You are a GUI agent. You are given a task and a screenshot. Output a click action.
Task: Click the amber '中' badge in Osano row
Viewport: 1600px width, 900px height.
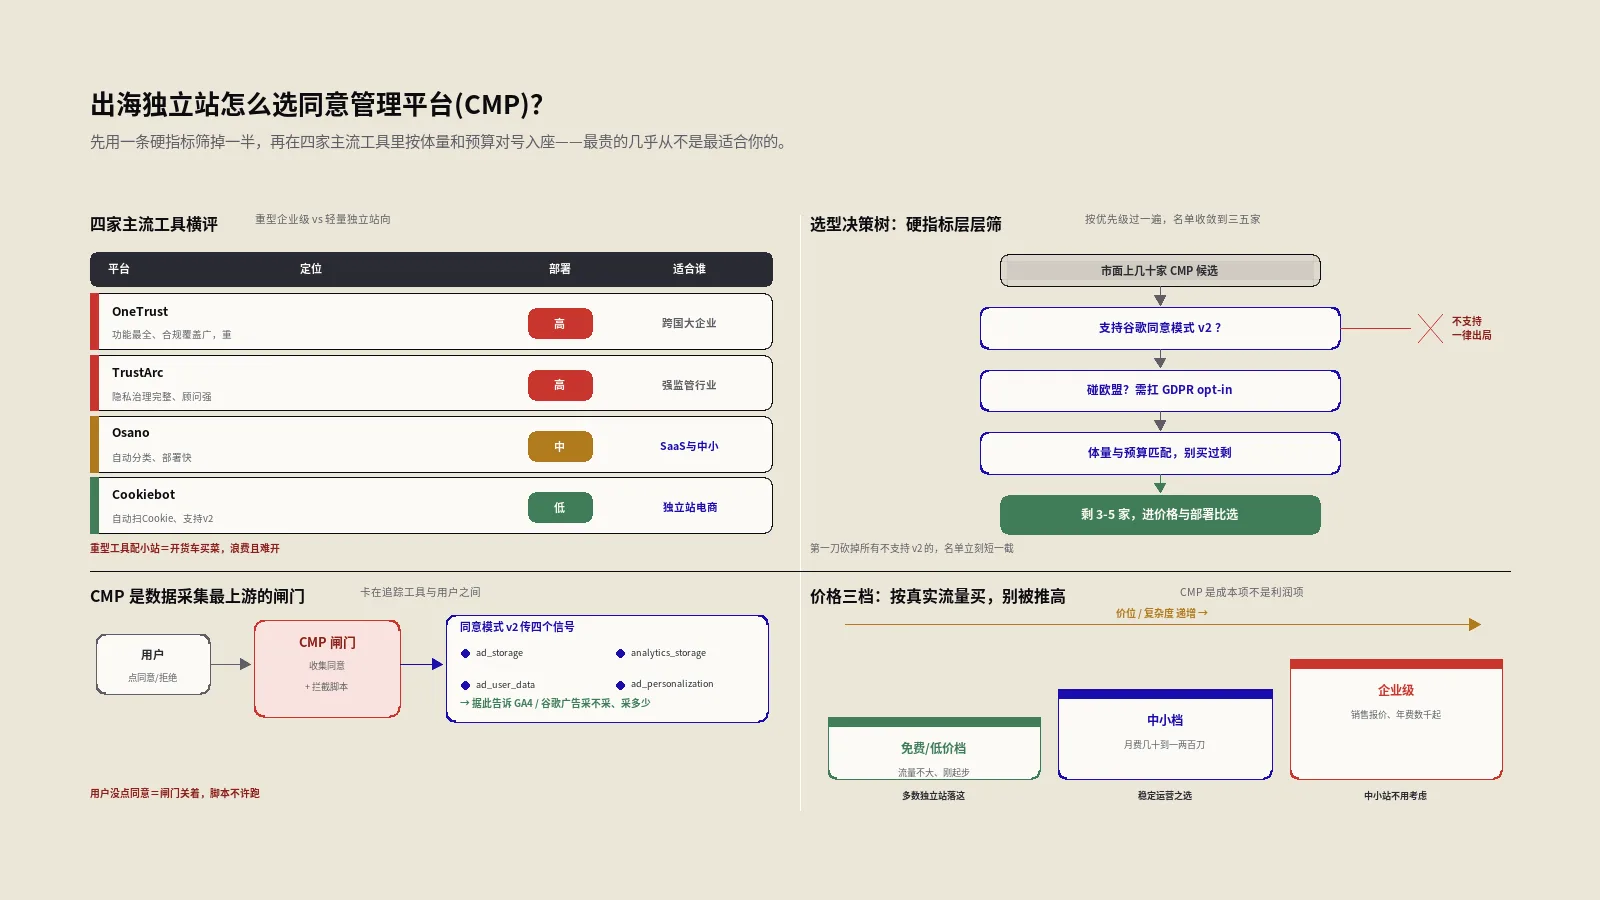click(560, 447)
